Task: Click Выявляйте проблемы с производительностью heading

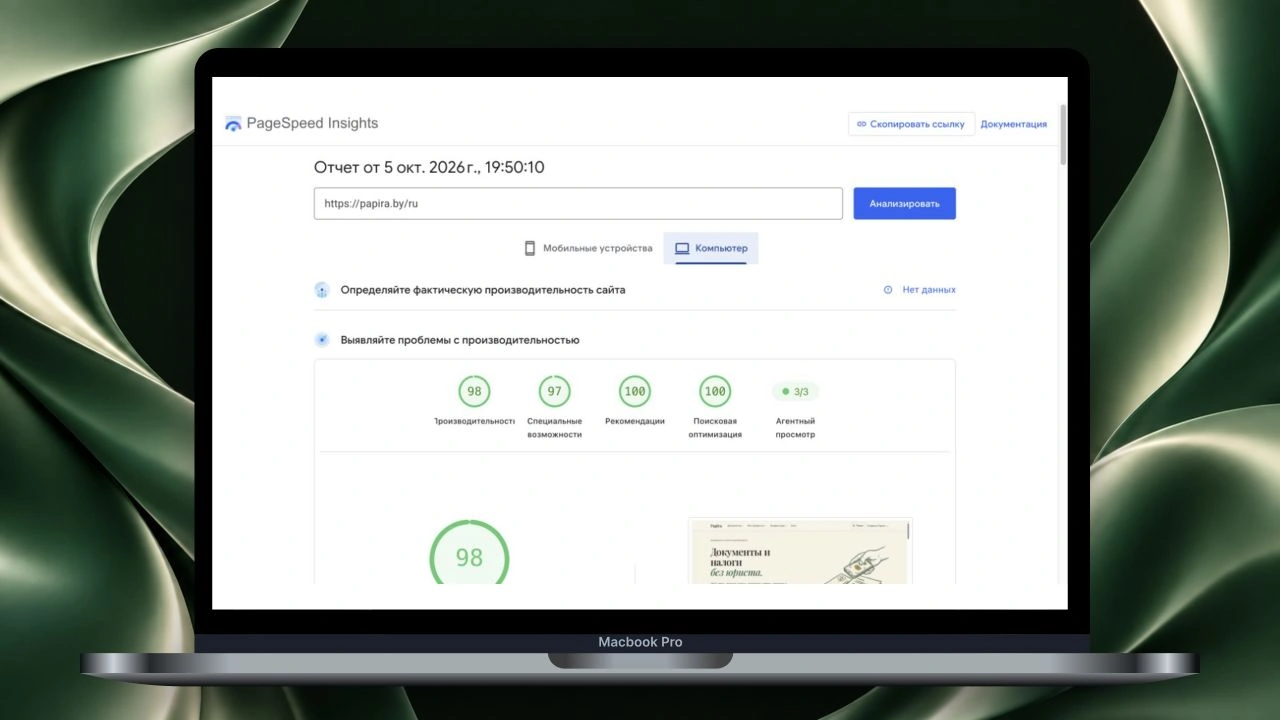Action: (x=460, y=340)
